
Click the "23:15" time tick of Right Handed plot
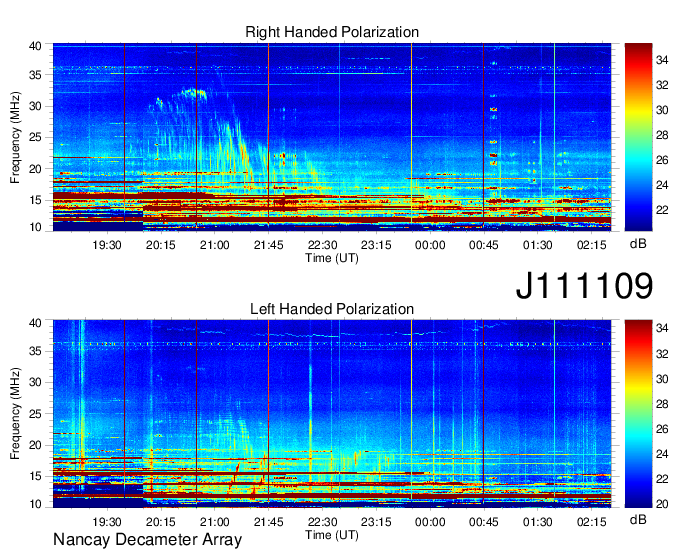376,245
